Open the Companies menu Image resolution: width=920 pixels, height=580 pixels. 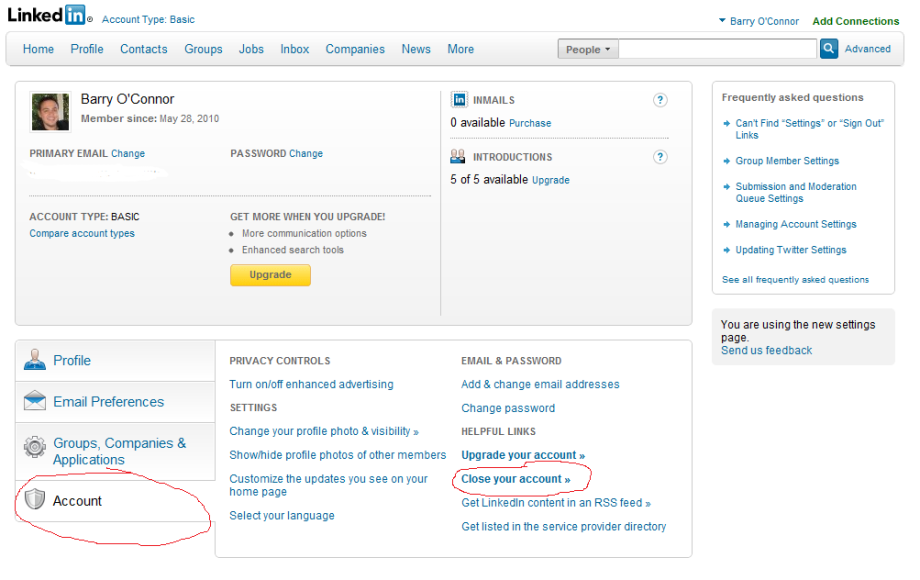point(355,49)
